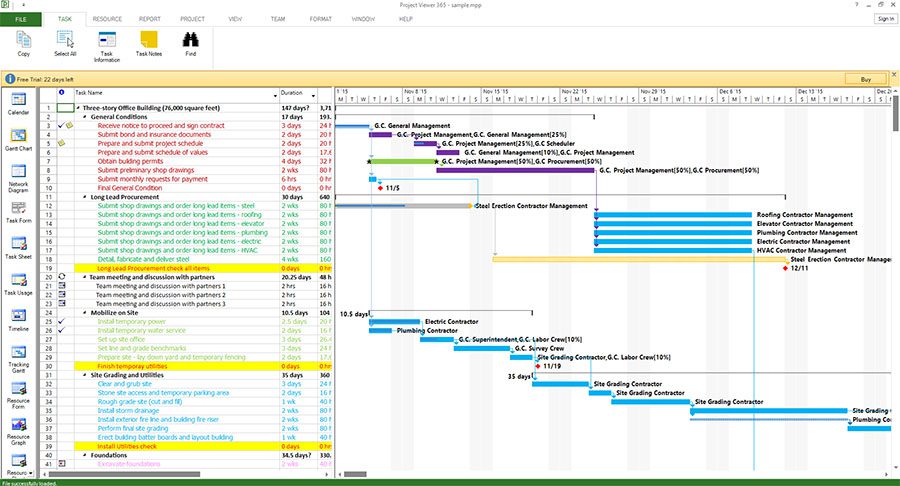Screen dimensions: 900x486
Task: Switch to the REPORT ribbon tab
Action: [149, 19]
